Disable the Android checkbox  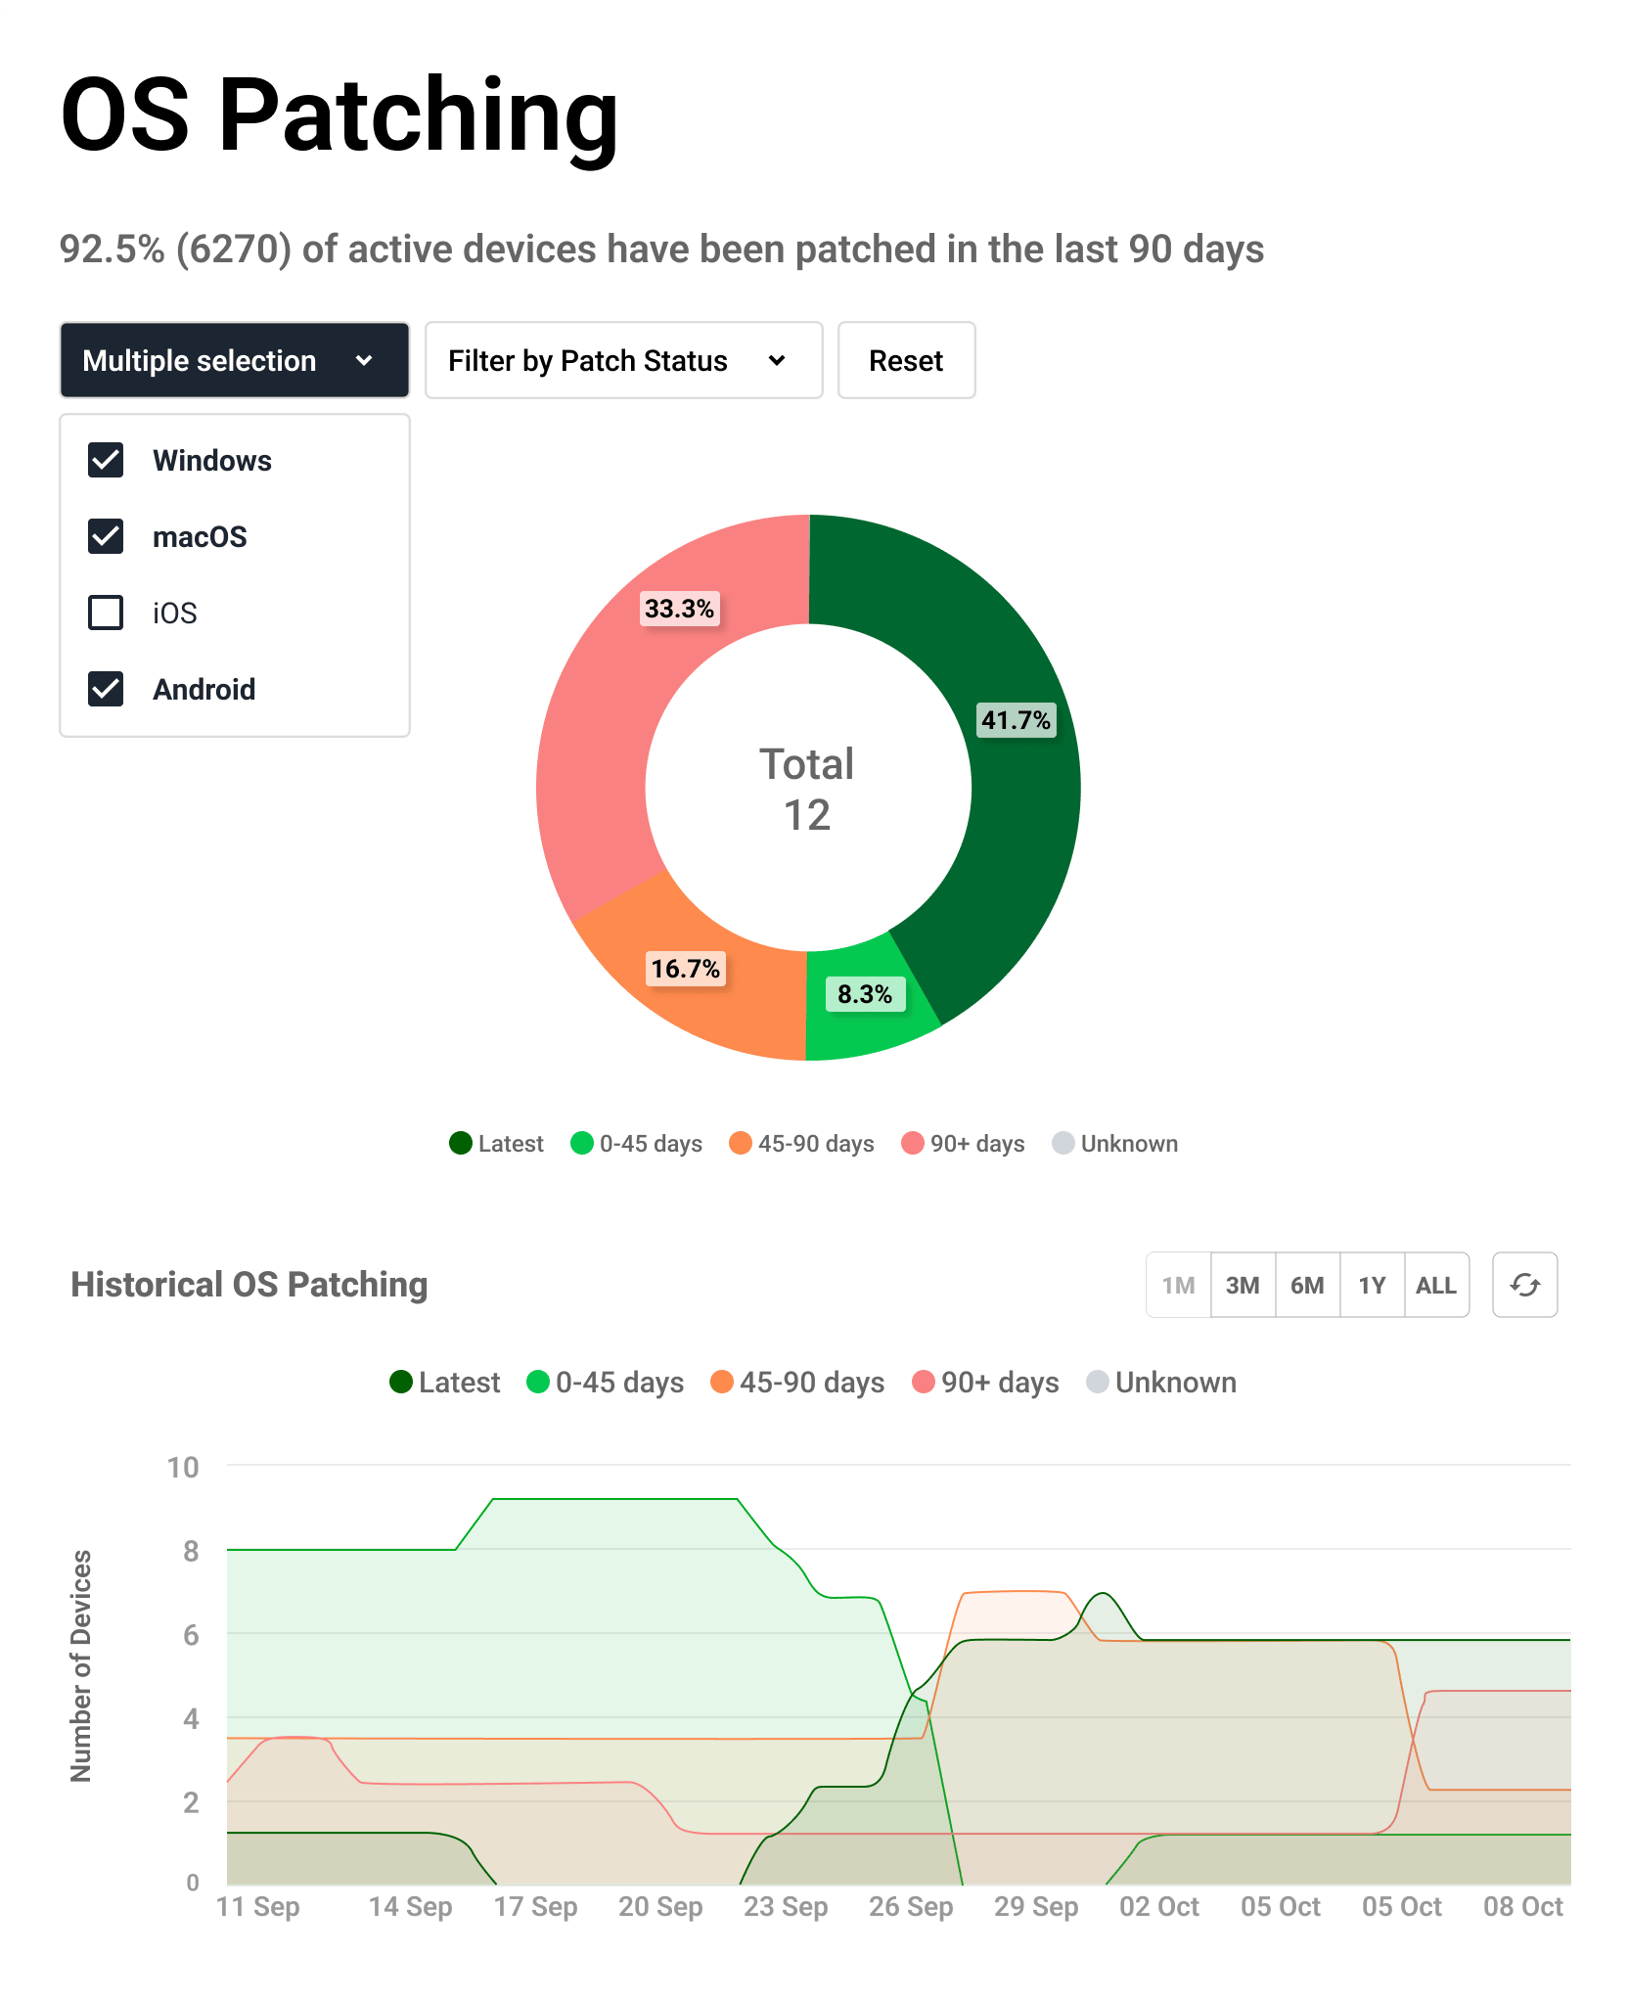click(x=106, y=689)
